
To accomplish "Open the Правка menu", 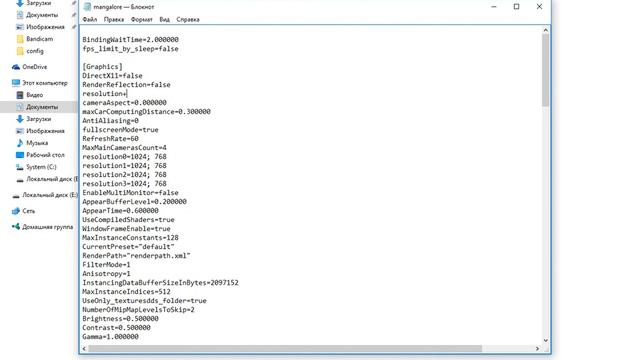I will click(114, 20).
